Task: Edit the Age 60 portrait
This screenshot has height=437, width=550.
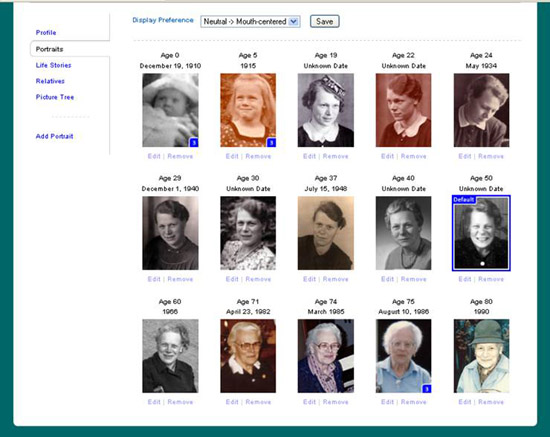Action: pyautogui.click(x=154, y=402)
